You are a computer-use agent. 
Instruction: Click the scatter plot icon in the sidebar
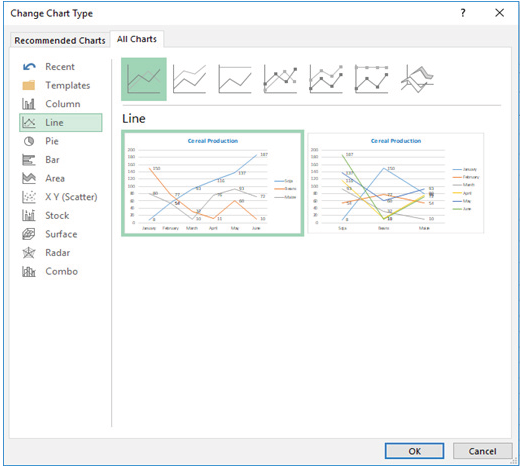pyautogui.click(x=29, y=197)
